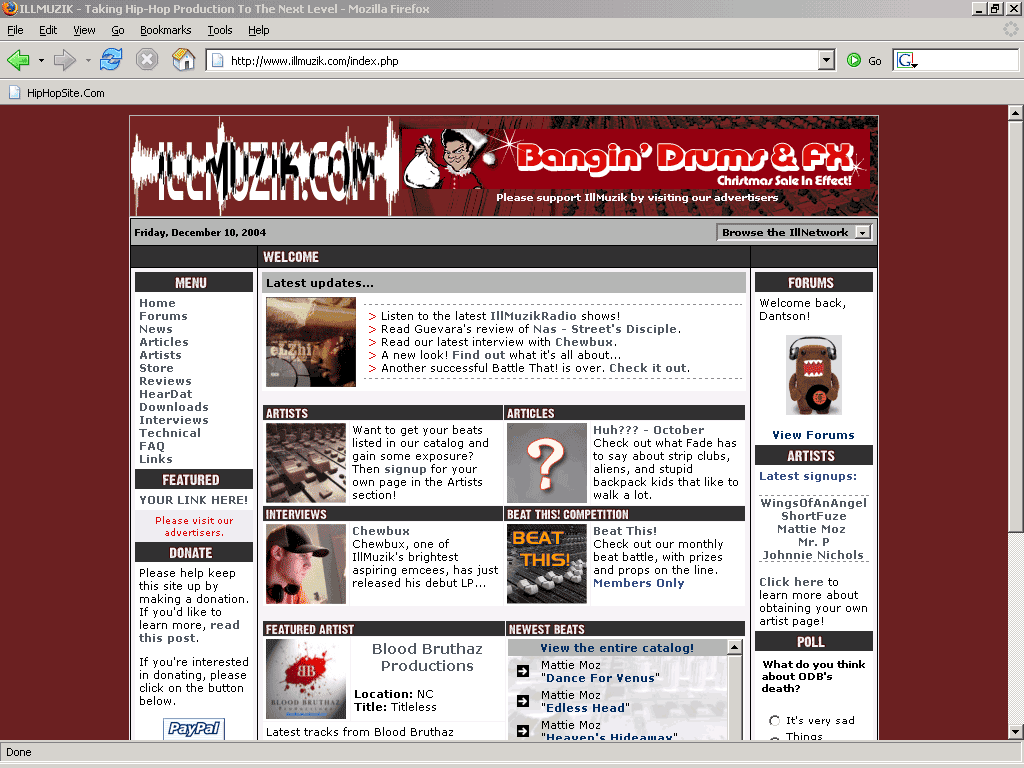1024x768 pixels.
Task: Click the Firefox logo in the title bar
Action: [x=9, y=8]
